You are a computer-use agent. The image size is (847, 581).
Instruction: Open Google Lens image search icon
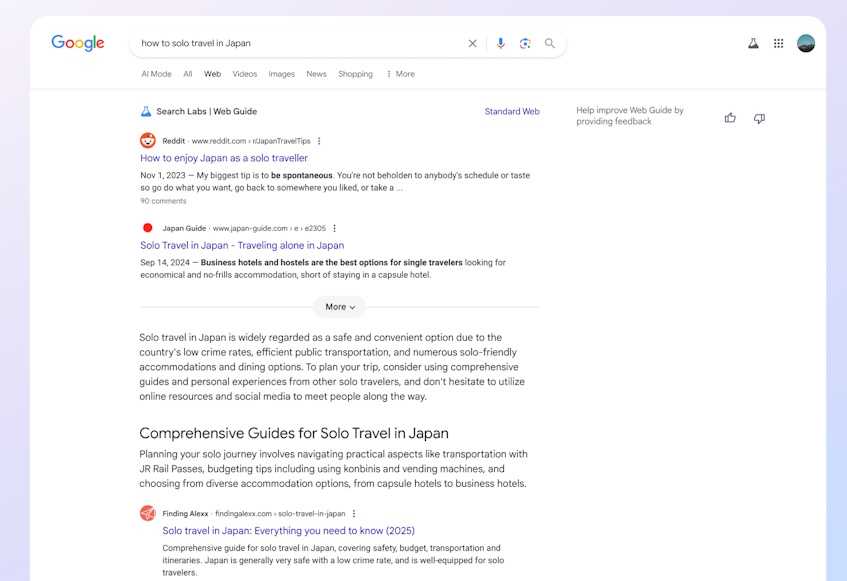click(525, 43)
